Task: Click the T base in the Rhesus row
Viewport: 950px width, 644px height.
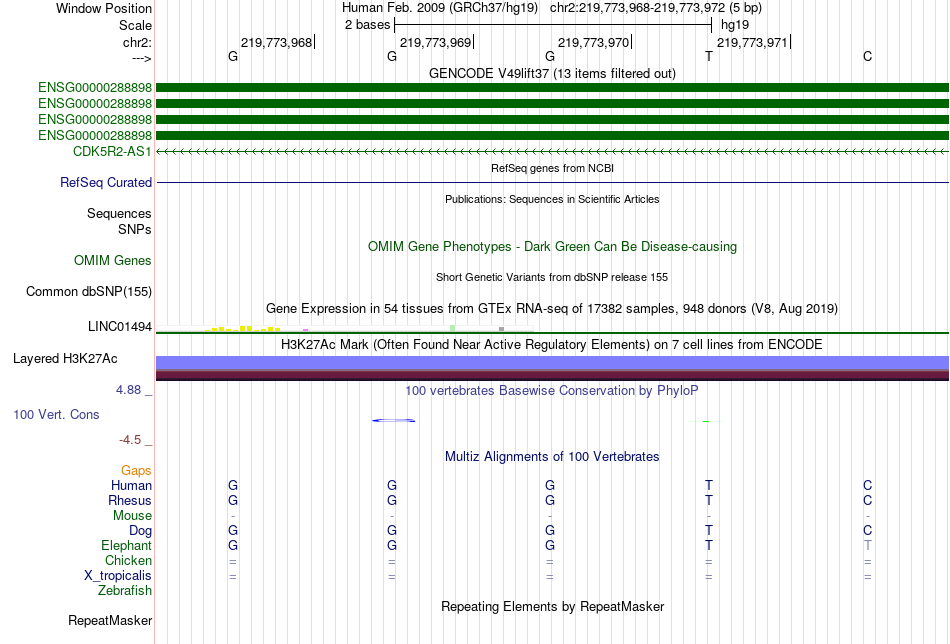Action: pos(709,500)
